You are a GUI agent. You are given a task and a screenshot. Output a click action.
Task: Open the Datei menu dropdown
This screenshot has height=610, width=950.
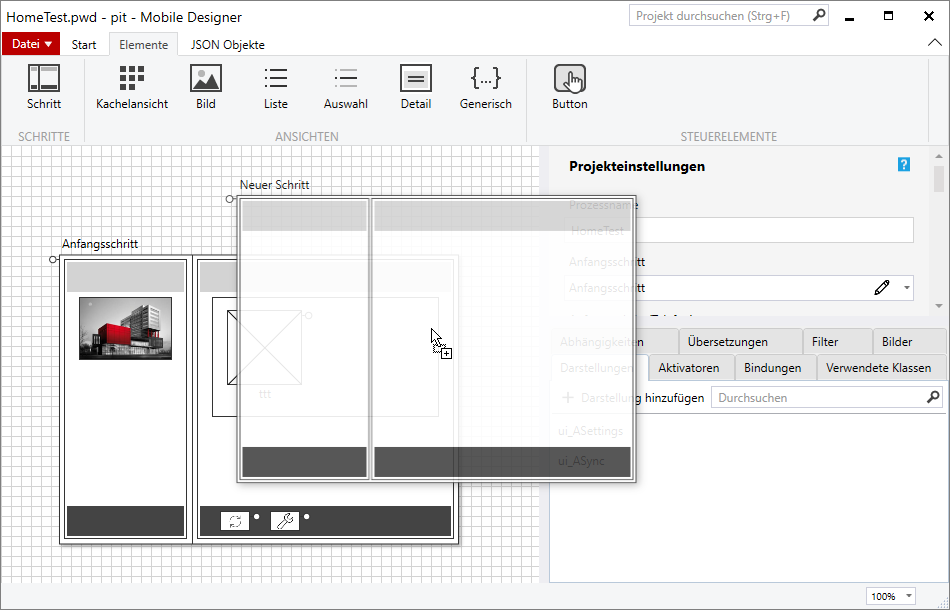tap(32, 44)
